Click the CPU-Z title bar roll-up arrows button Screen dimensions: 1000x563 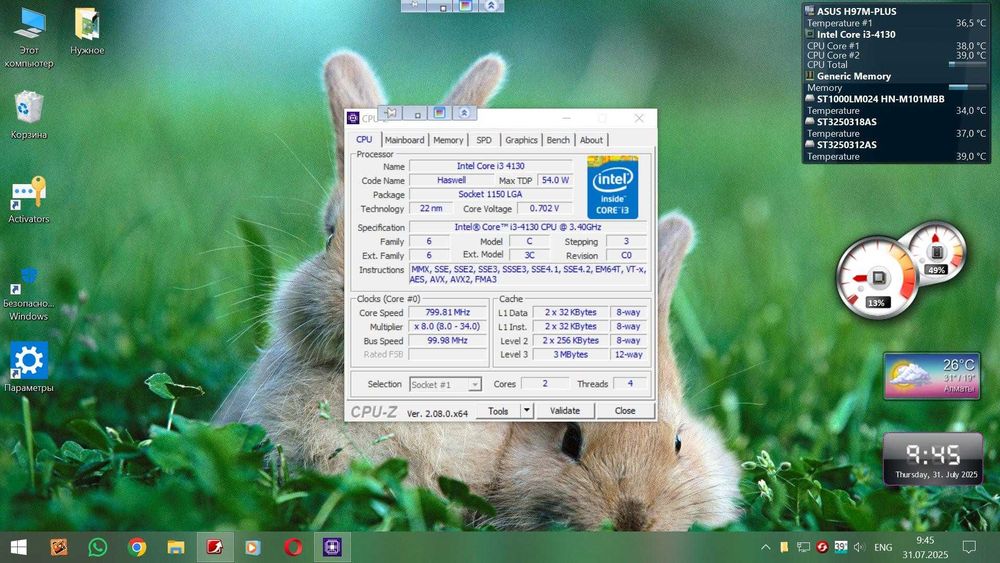click(x=464, y=113)
